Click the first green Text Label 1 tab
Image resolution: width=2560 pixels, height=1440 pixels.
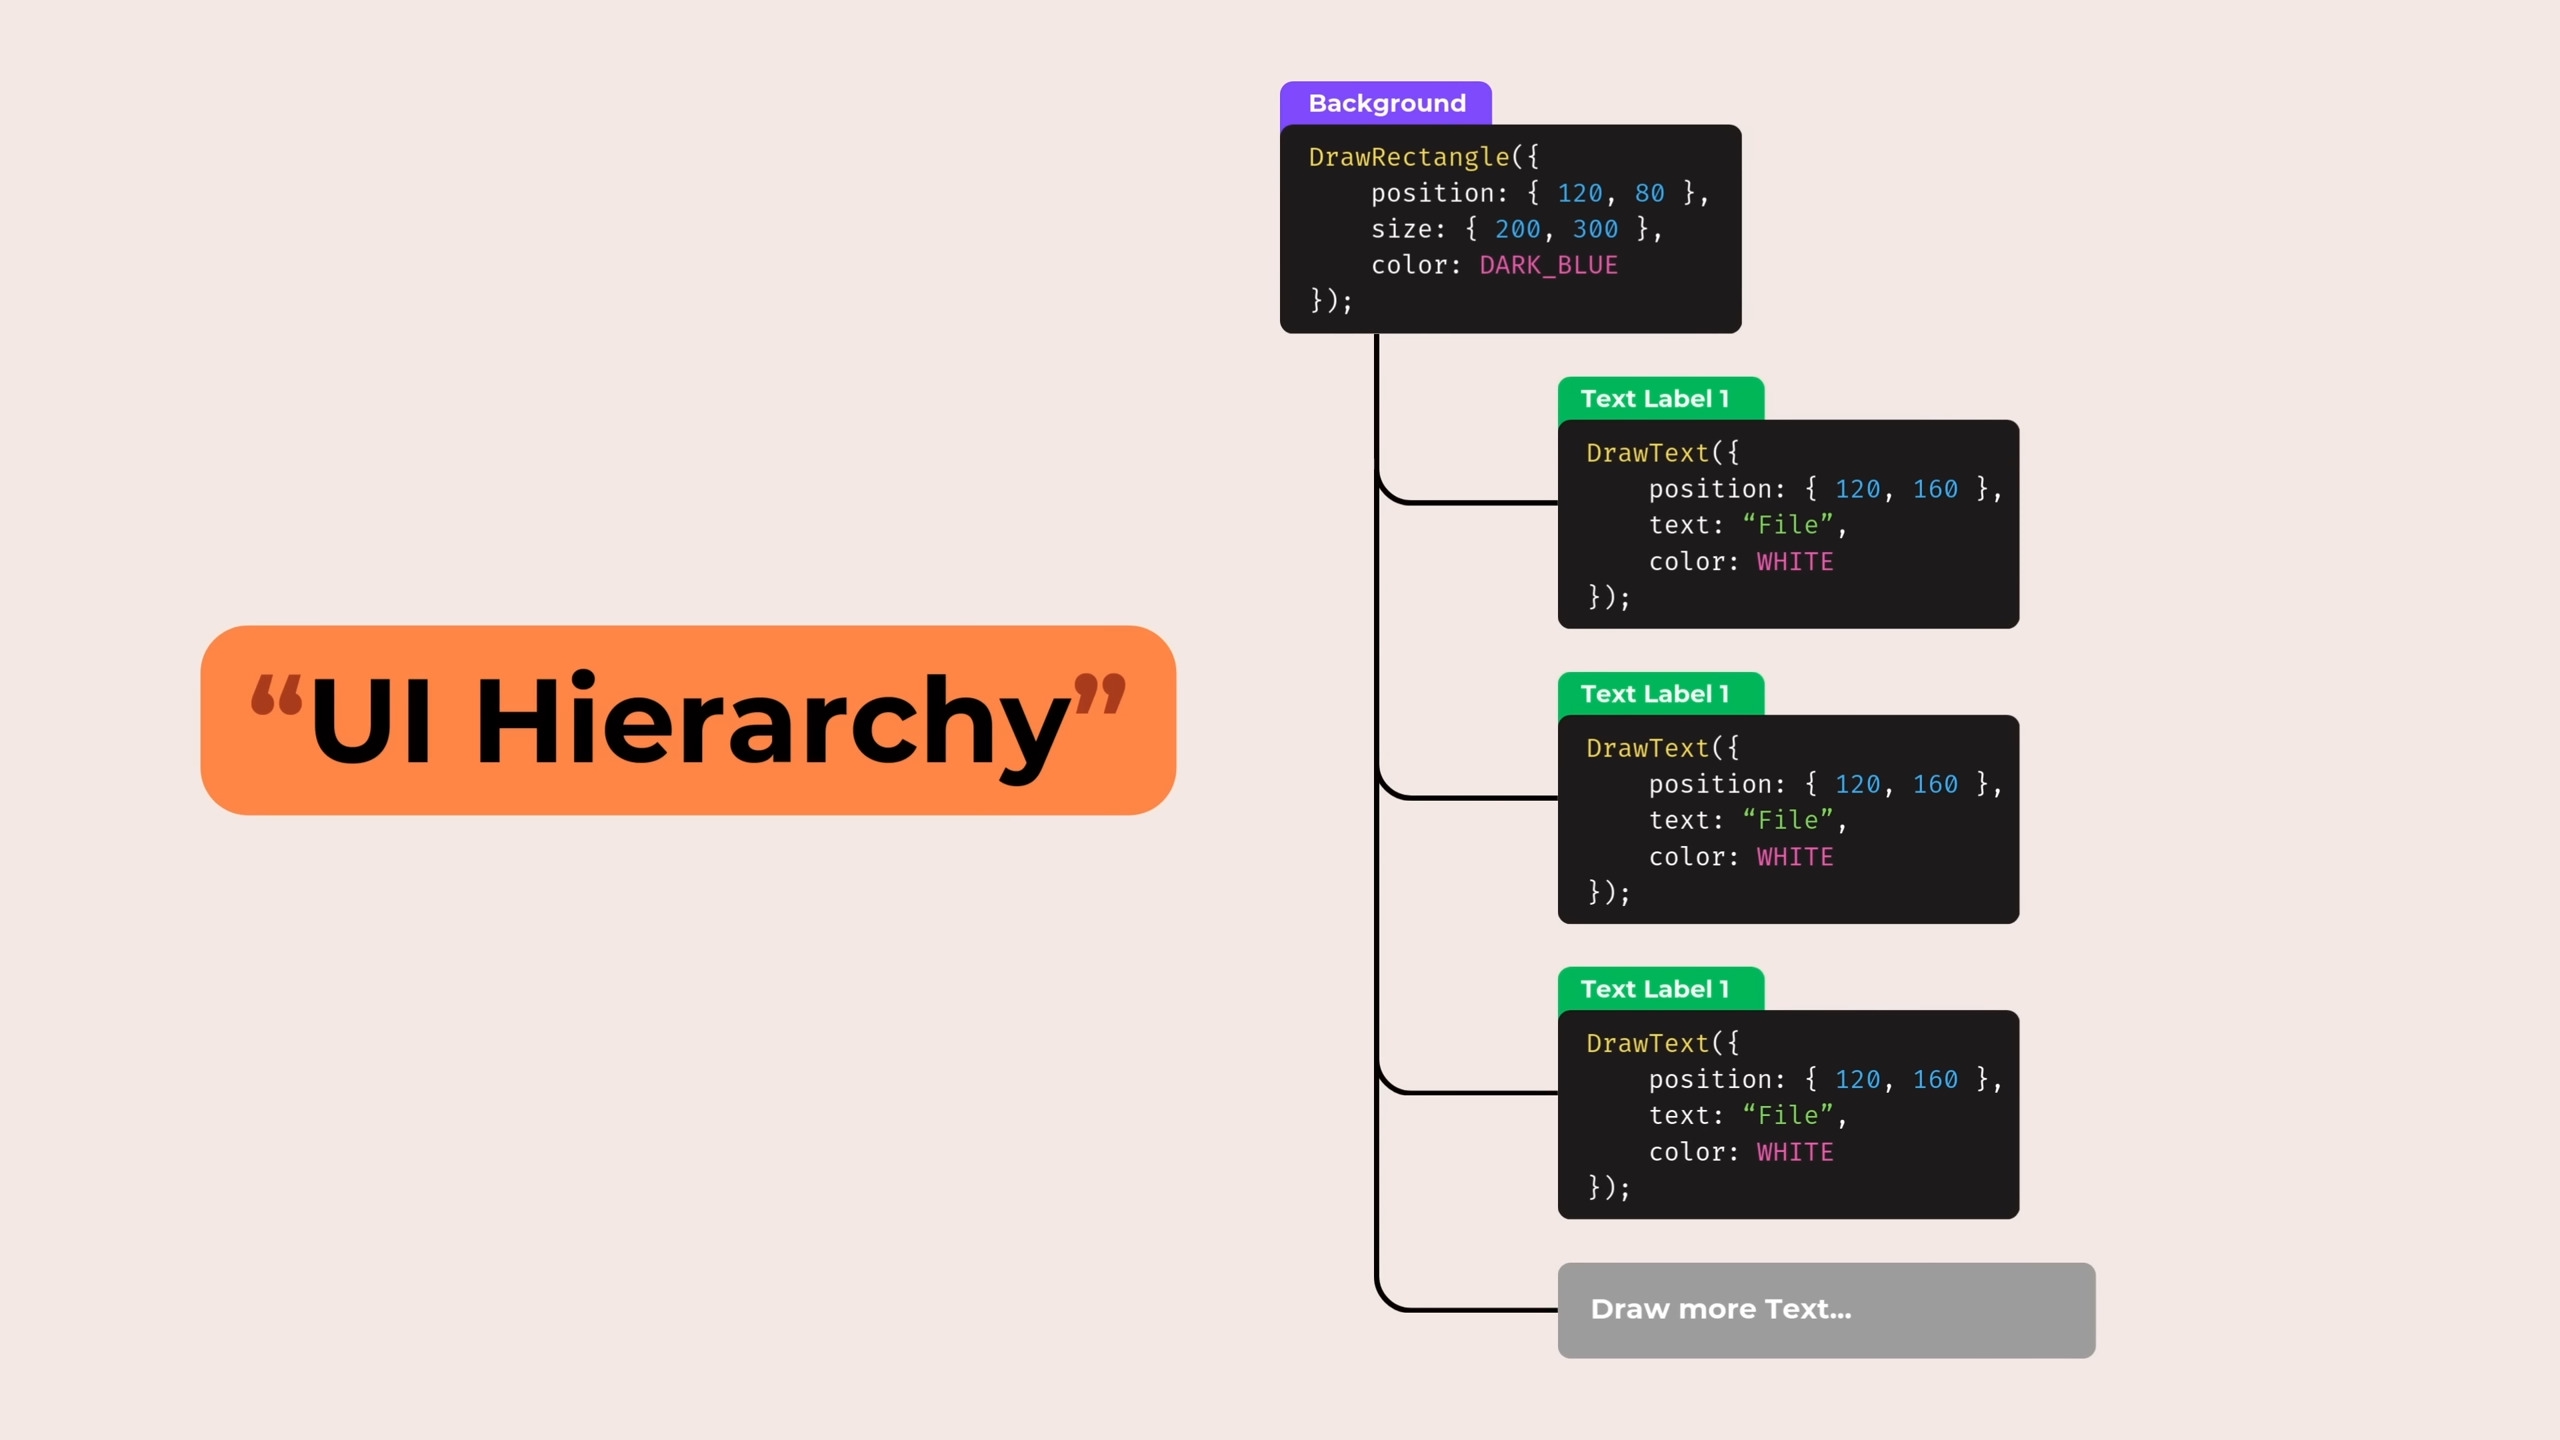tap(1660, 398)
